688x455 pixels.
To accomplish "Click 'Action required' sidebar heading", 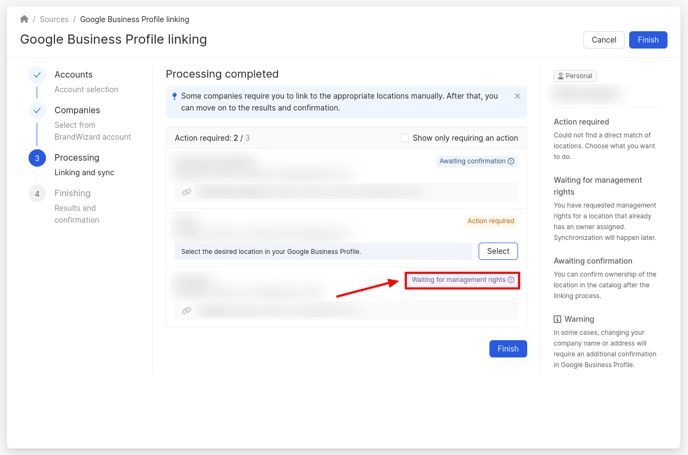I will (x=581, y=122).
